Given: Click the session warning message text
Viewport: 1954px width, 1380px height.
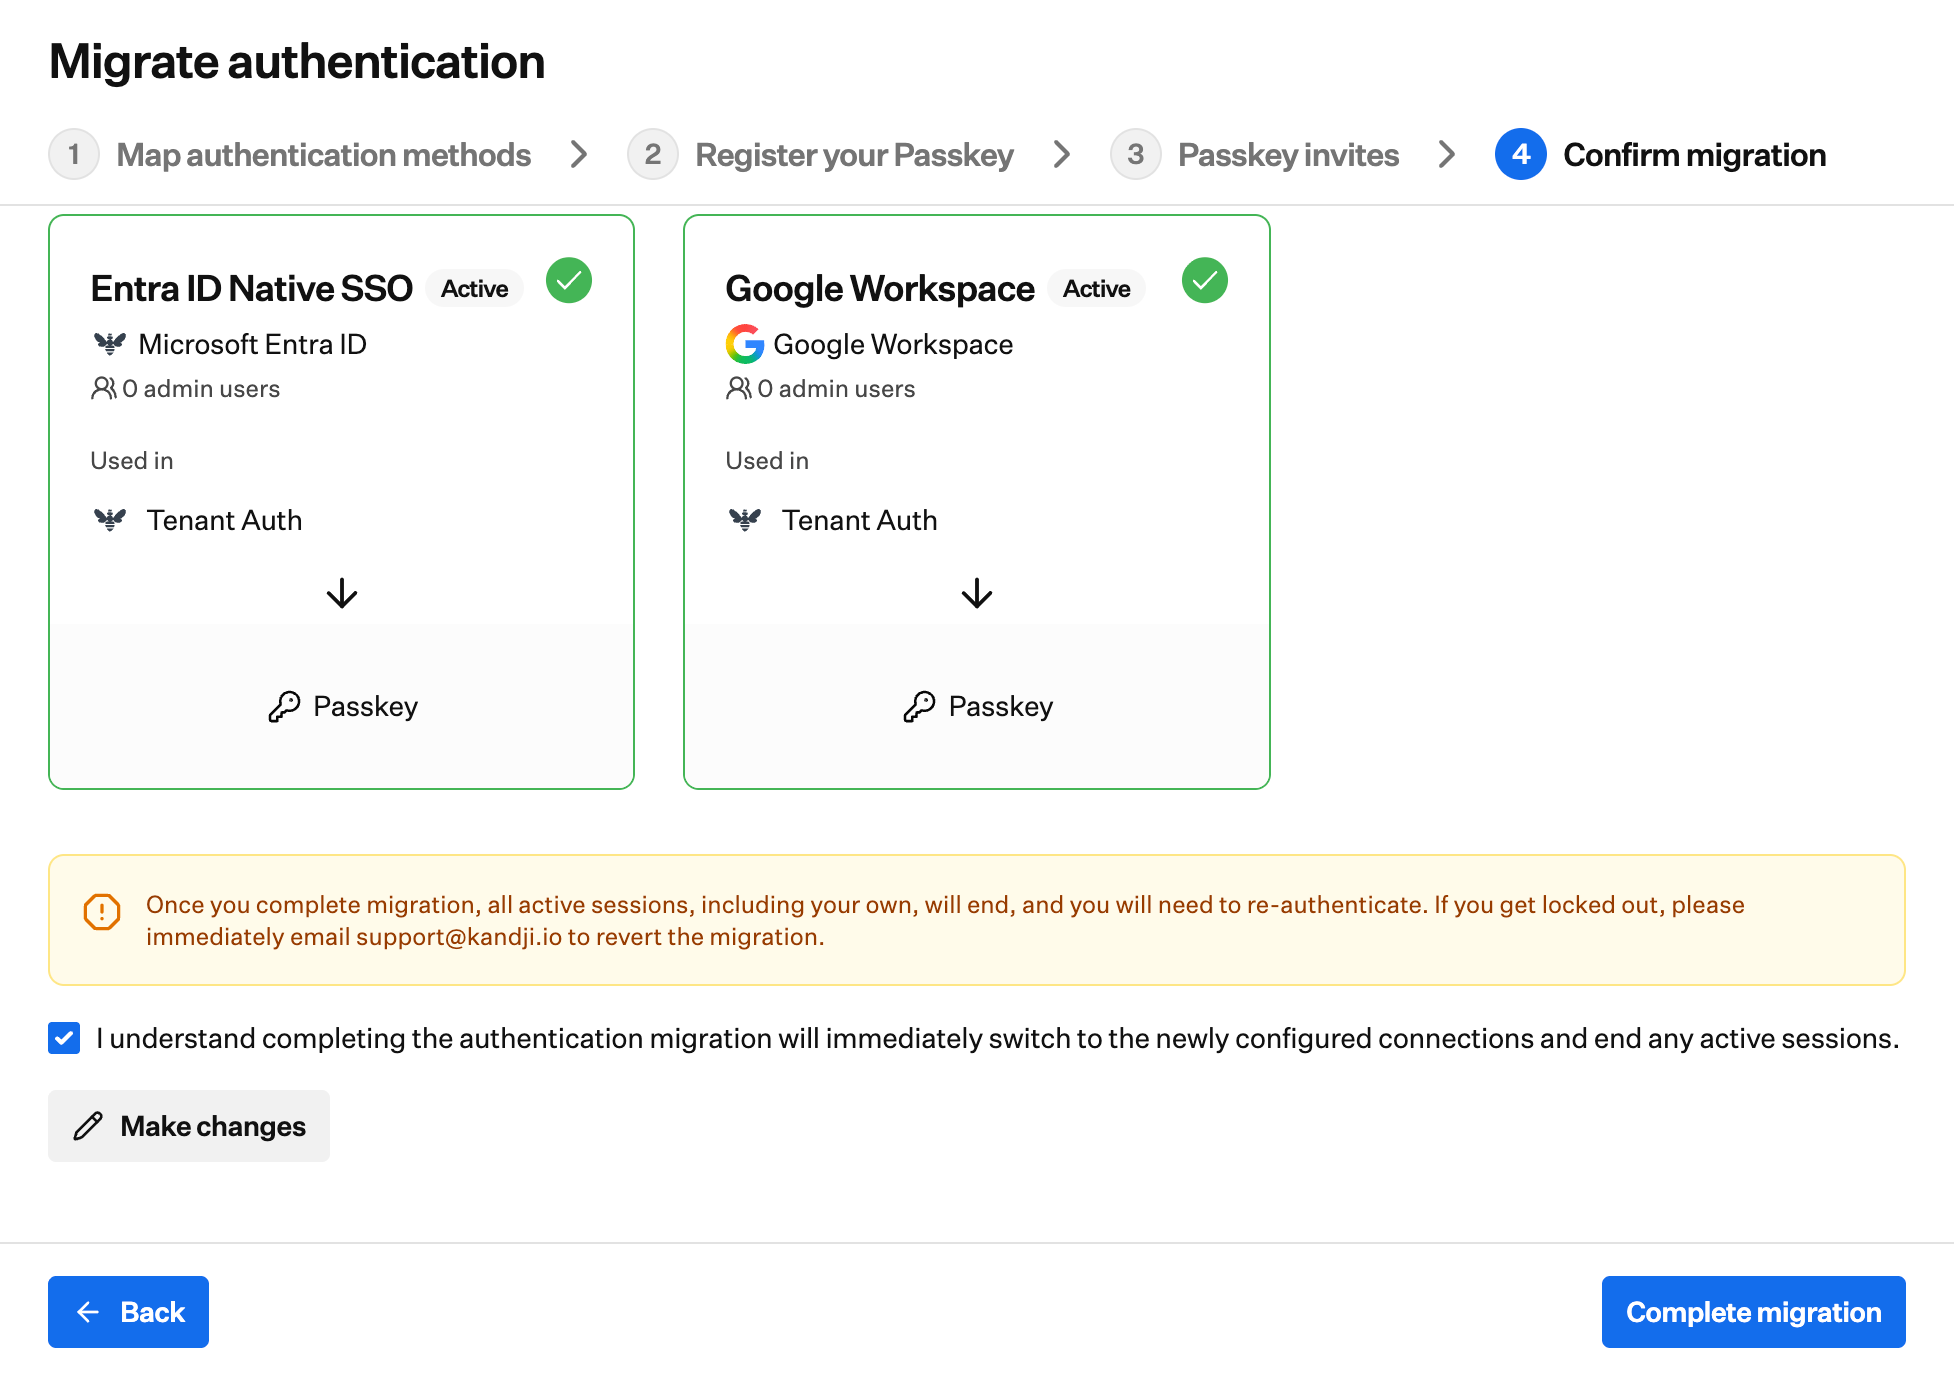Looking at the screenshot, I should coord(945,920).
